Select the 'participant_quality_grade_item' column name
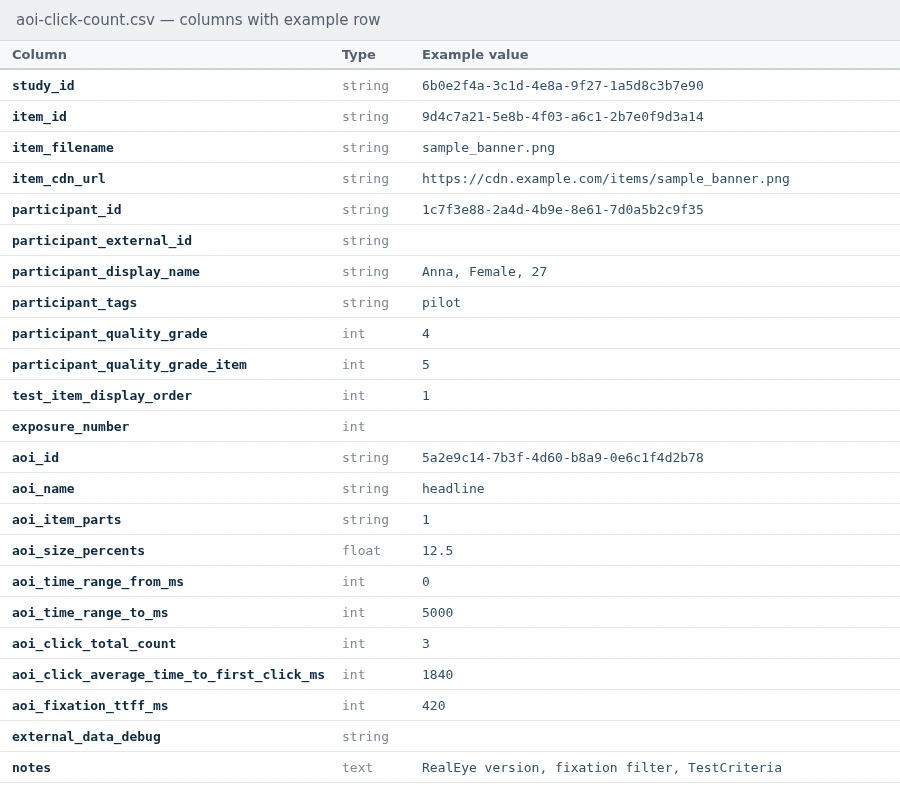The height and width of the screenshot is (800, 900). tap(129, 364)
